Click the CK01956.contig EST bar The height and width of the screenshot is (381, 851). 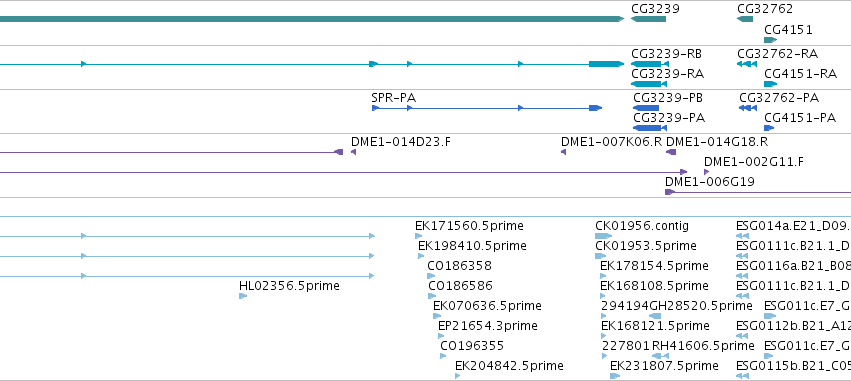(x=604, y=236)
